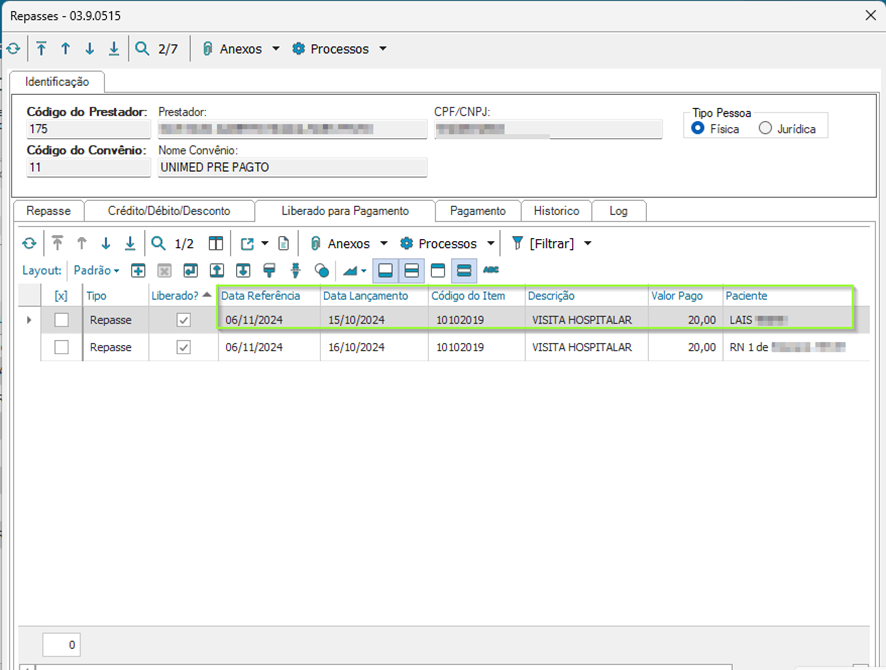This screenshot has width=886, height=670.
Task: Toggle the footer panel view icon
Action: coord(385,271)
